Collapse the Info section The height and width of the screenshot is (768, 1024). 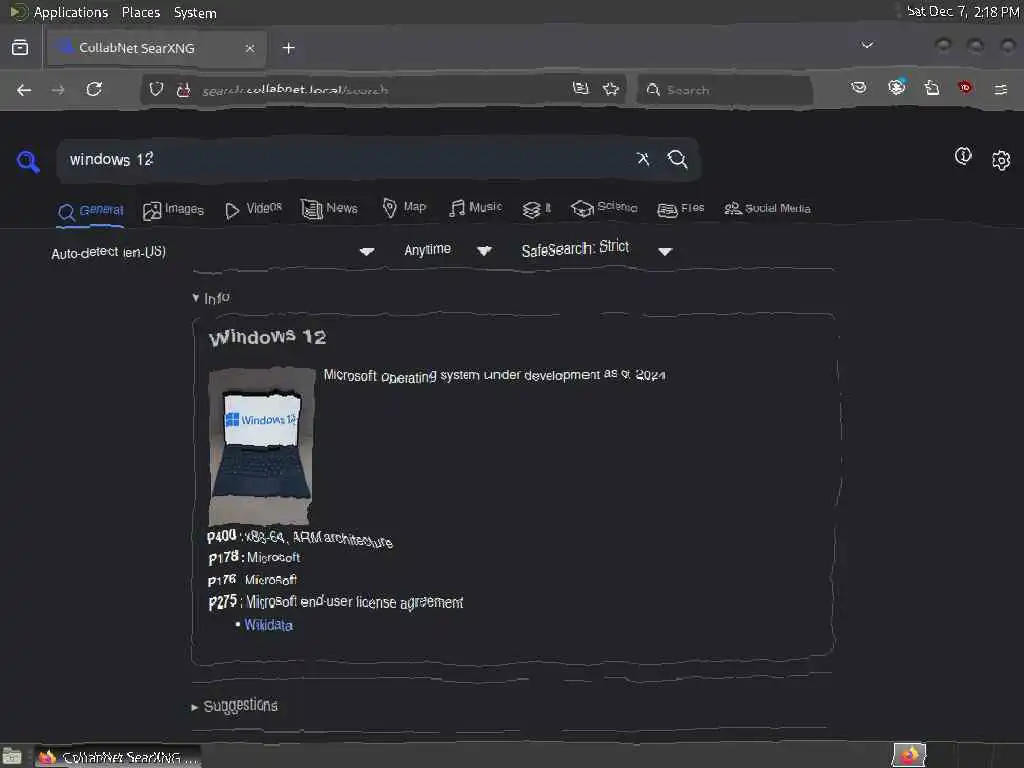211,298
